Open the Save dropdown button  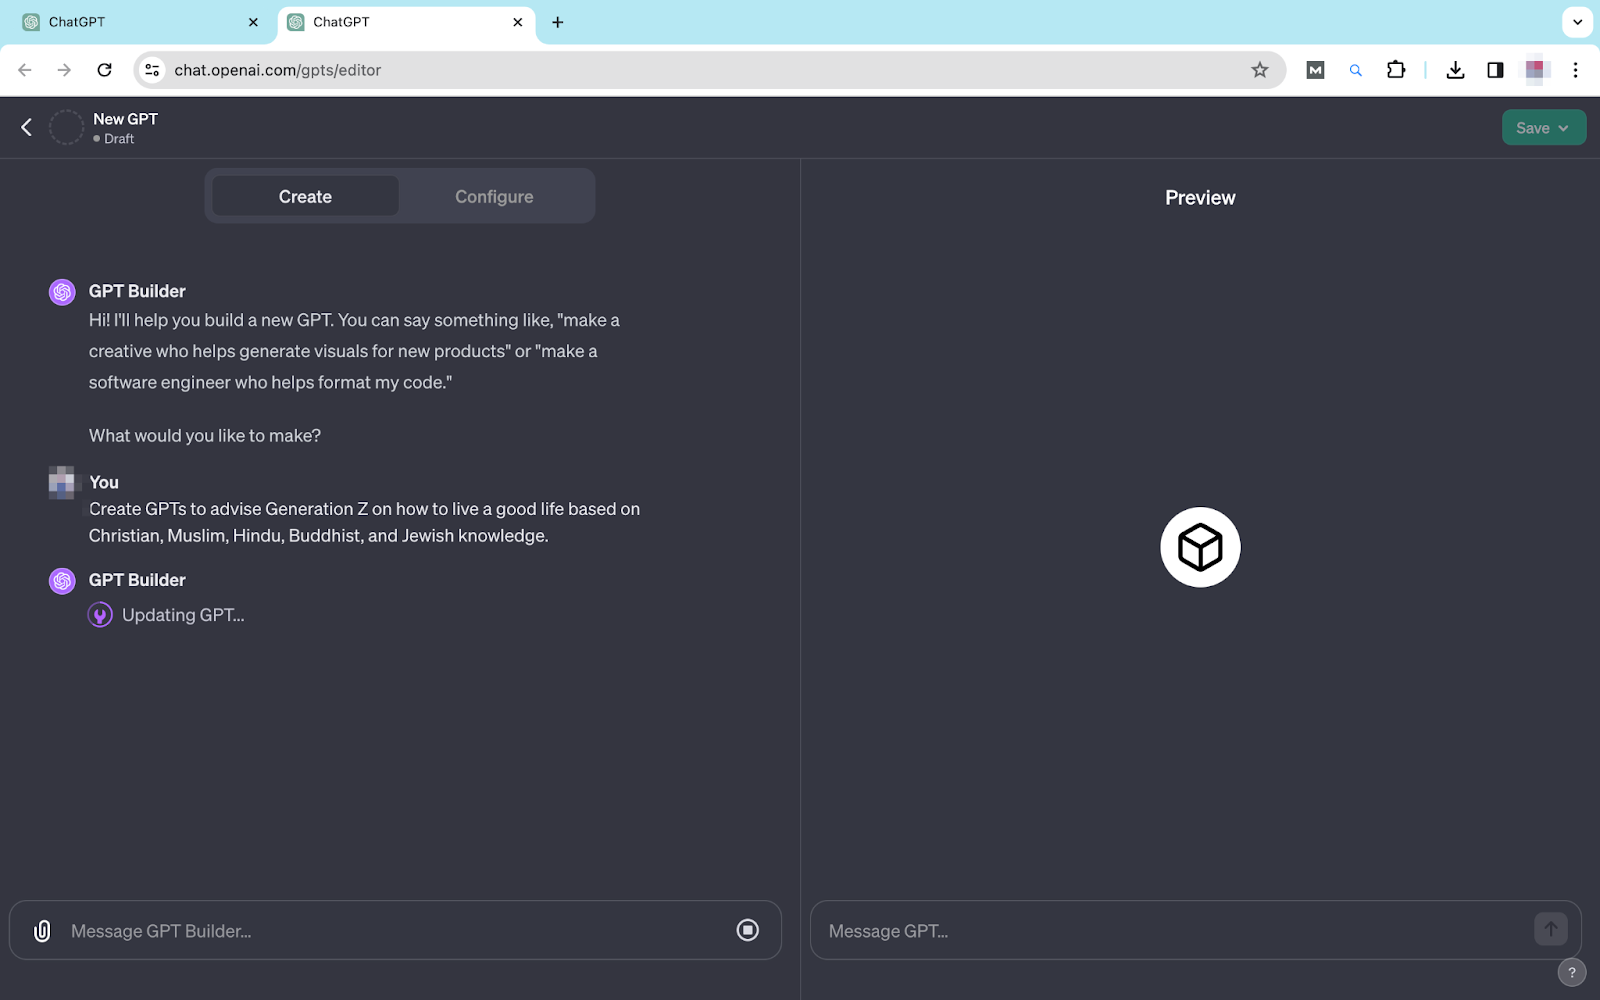pyautogui.click(x=1543, y=127)
